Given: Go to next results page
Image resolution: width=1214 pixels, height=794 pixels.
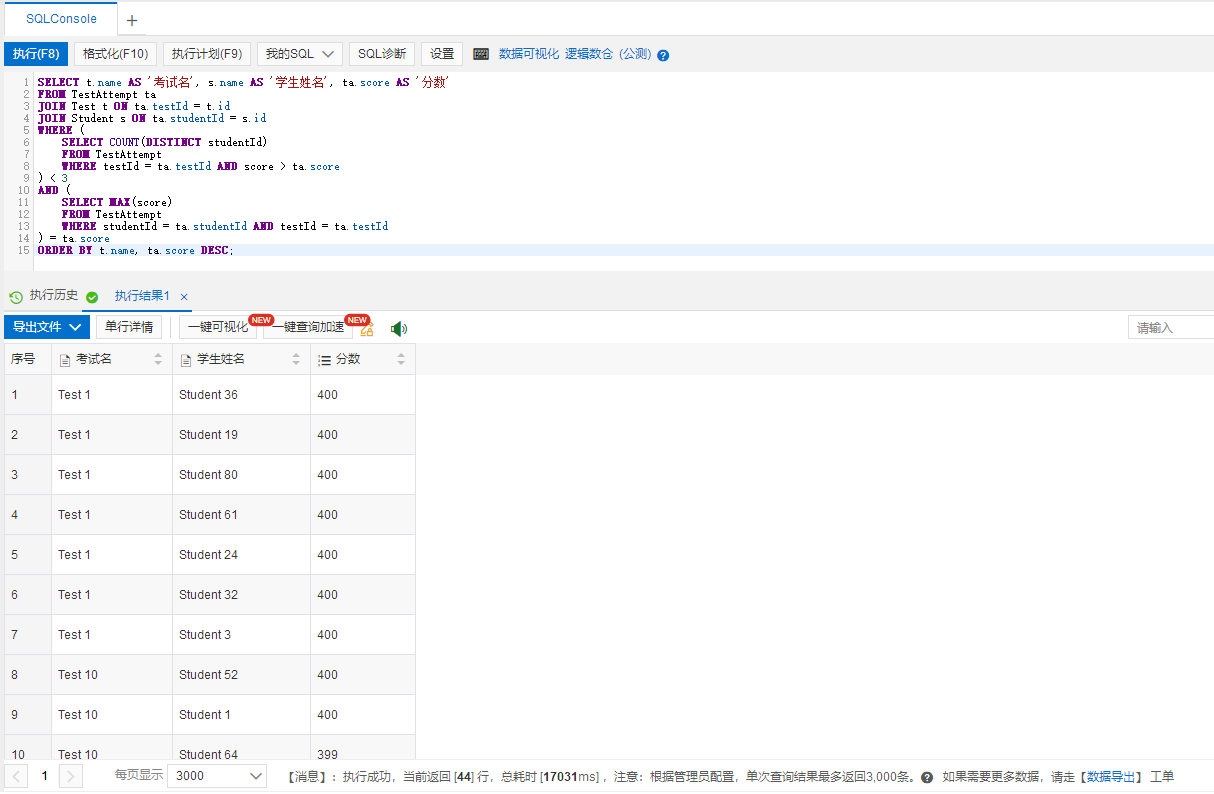Looking at the screenshot, I should pos(71,776).
